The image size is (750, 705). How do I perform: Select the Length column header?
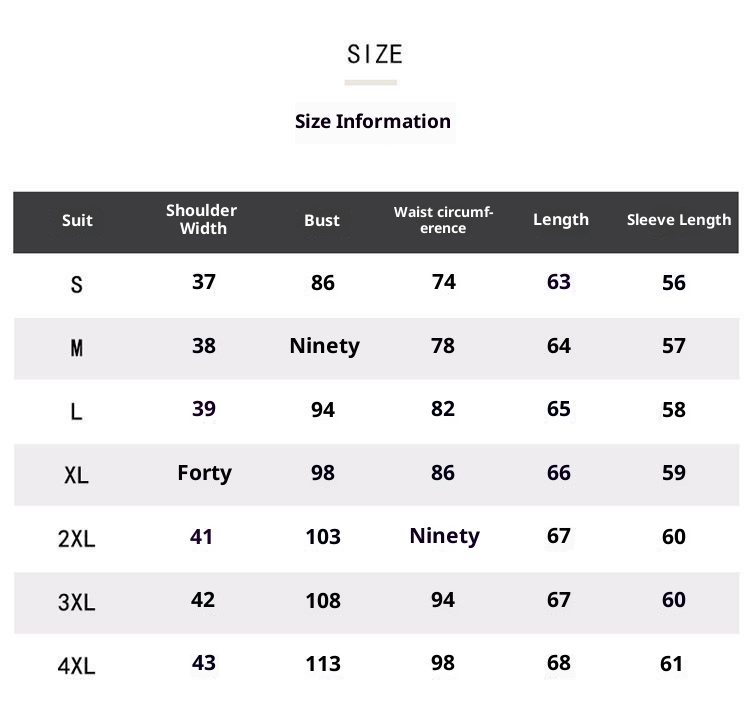pyautogui.click(x=561, y=220)
